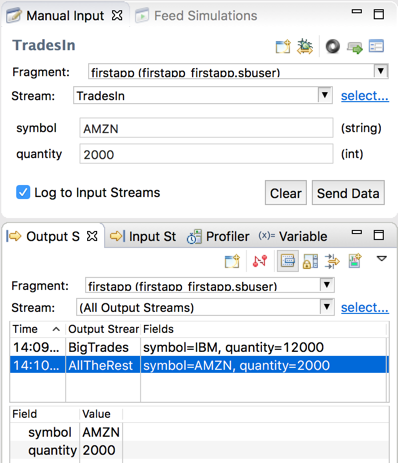Click the bug-with-arrows icon in TradesIn toolbar

(305, 46)
